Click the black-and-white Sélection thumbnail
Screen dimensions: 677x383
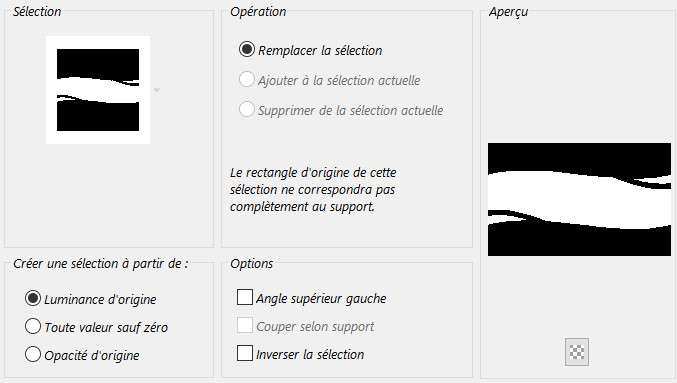tap(98, 90)
